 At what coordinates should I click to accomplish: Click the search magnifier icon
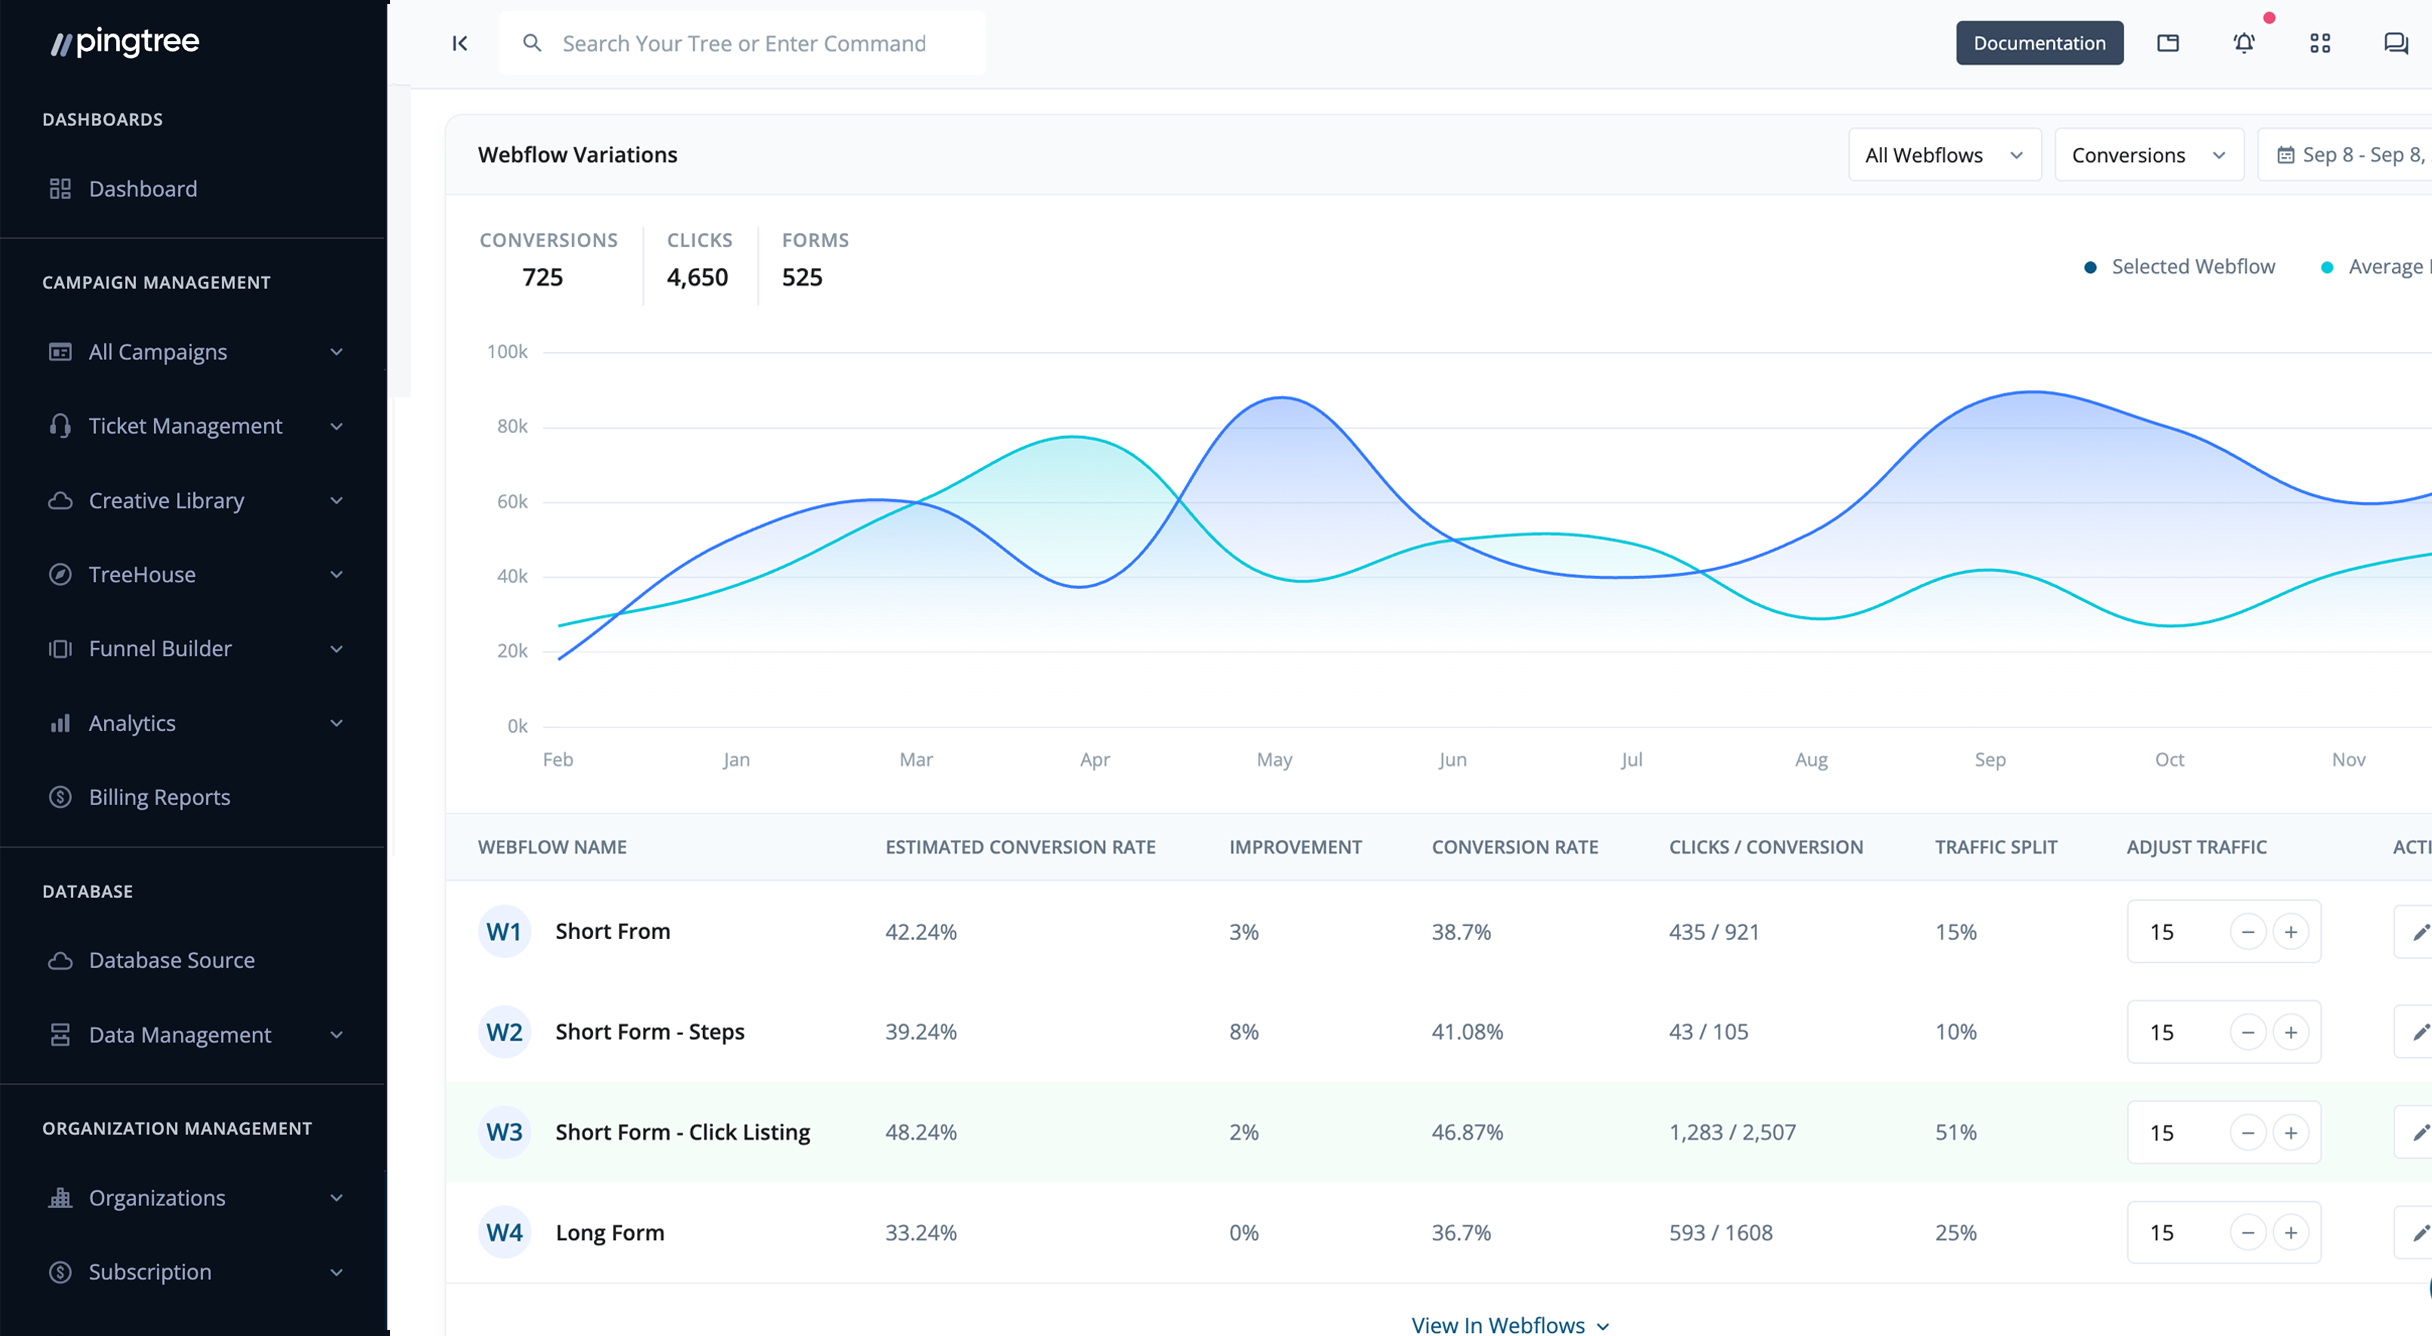532,43
